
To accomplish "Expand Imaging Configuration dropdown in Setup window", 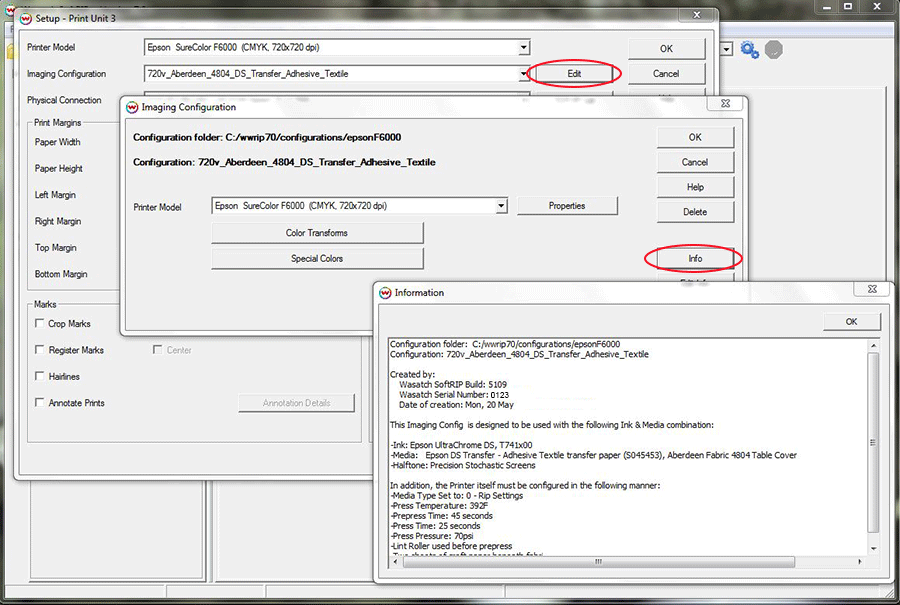I will pos(523,73).
